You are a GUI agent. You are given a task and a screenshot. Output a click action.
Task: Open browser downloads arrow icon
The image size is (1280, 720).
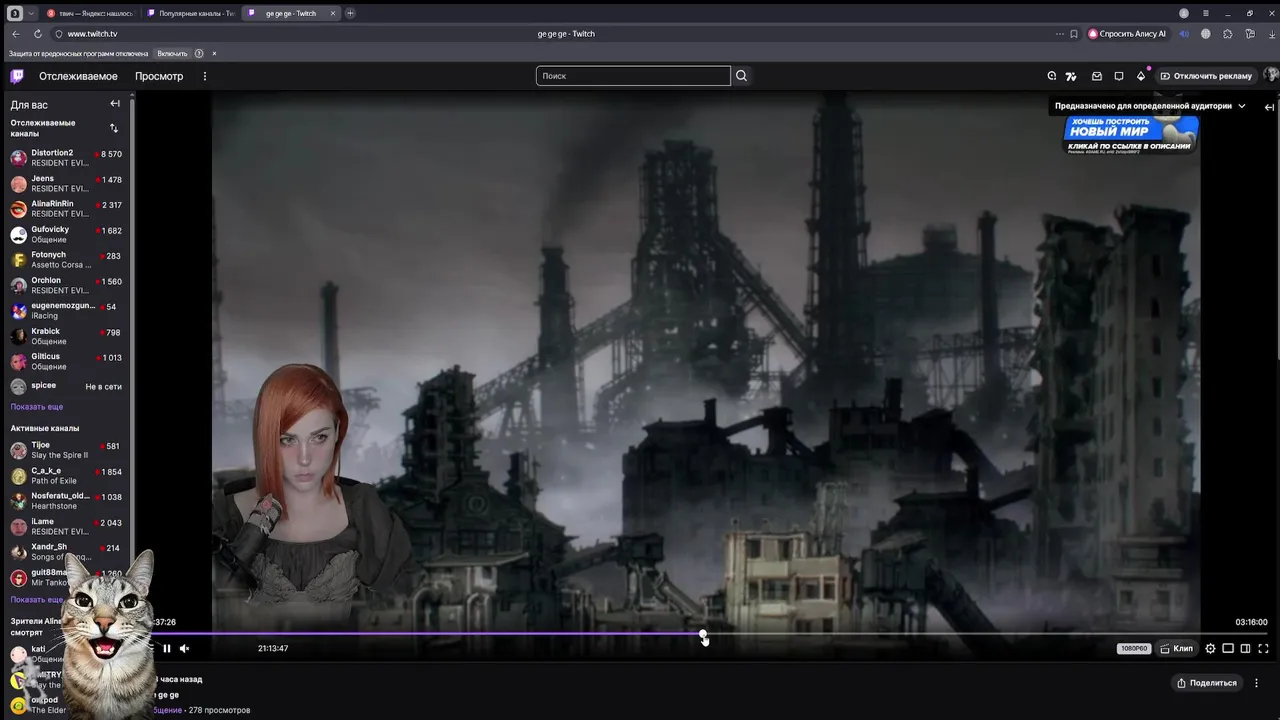[x=1272, y=34]
